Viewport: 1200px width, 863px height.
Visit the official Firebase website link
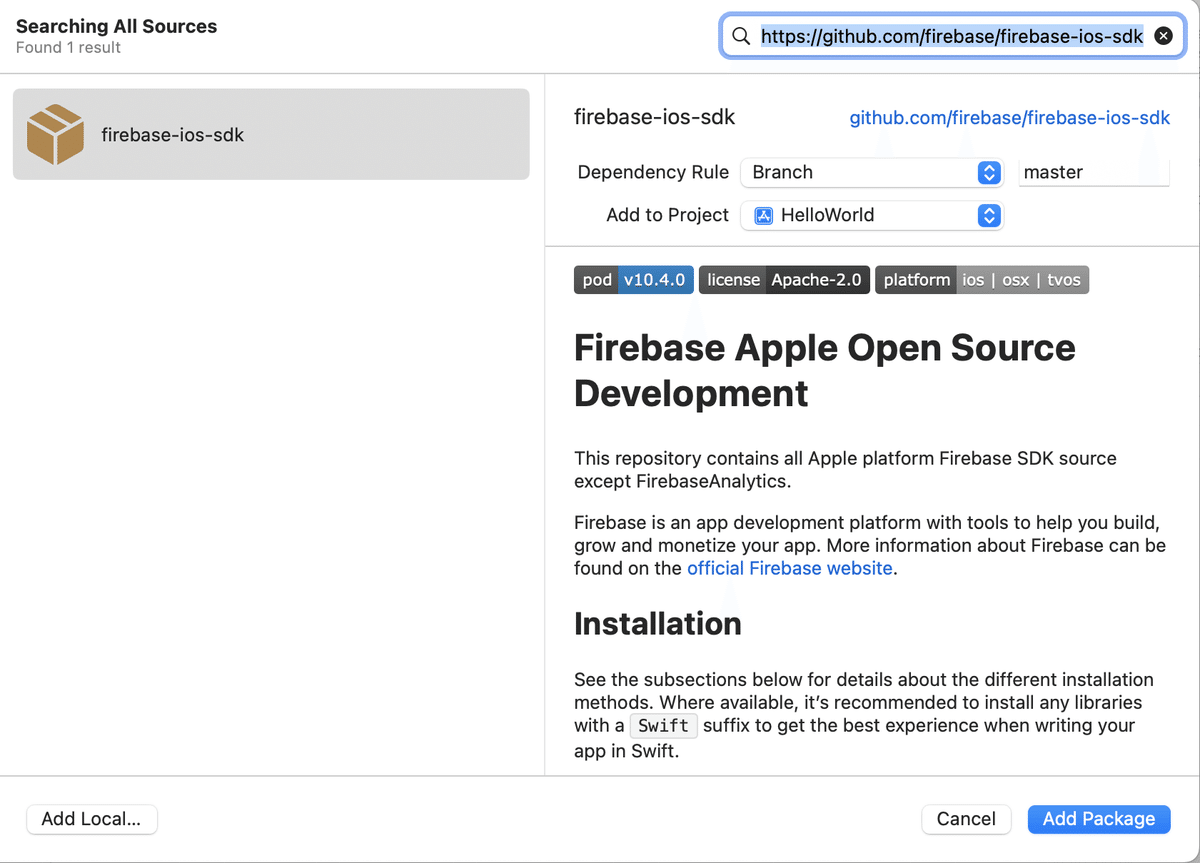click(x=789, y=568)
